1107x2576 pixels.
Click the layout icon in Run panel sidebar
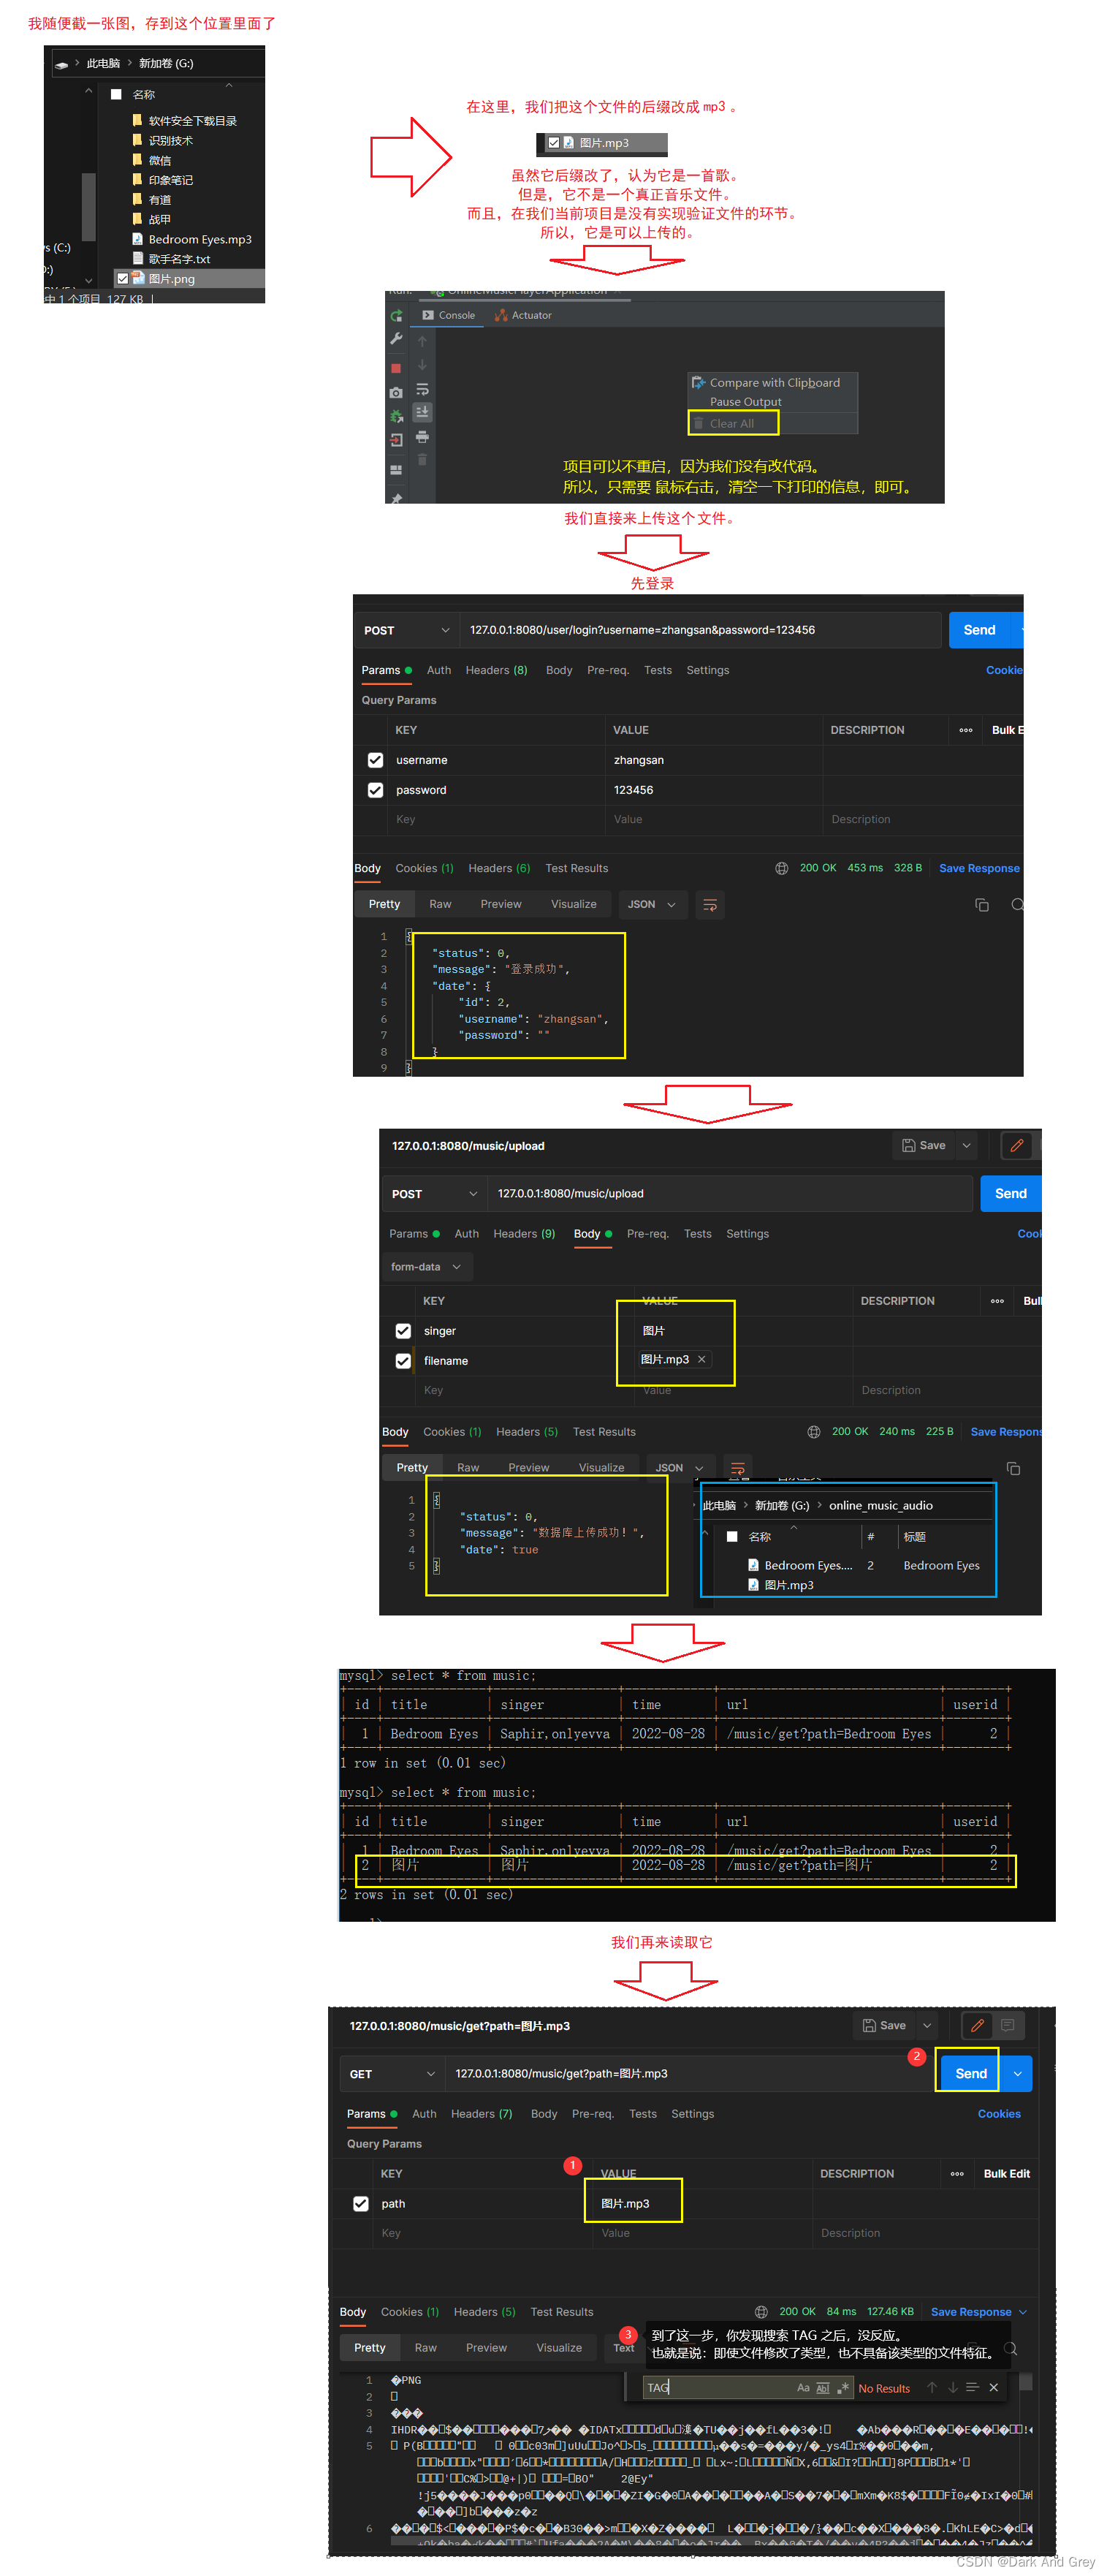tap(396, 469)
